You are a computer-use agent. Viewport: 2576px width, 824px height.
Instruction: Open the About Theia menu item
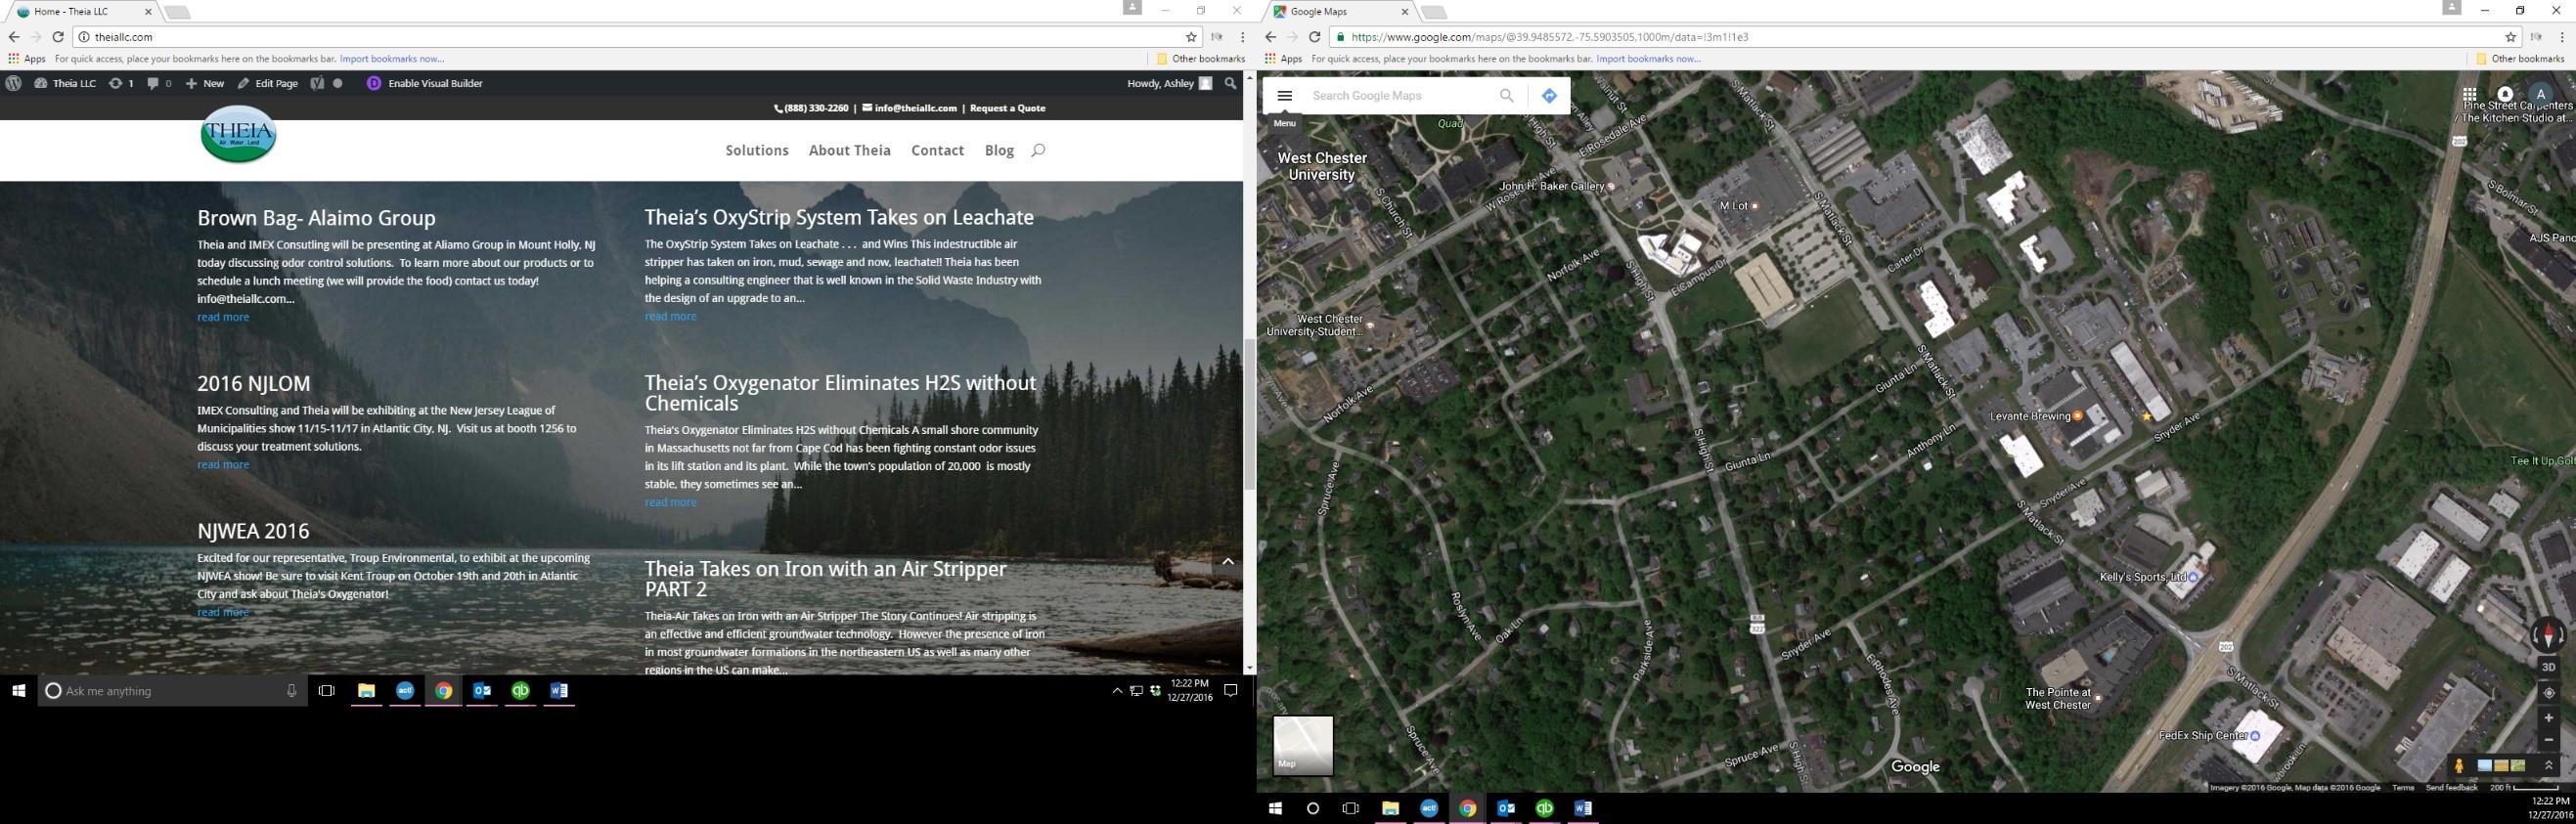(x=849, y=151)
